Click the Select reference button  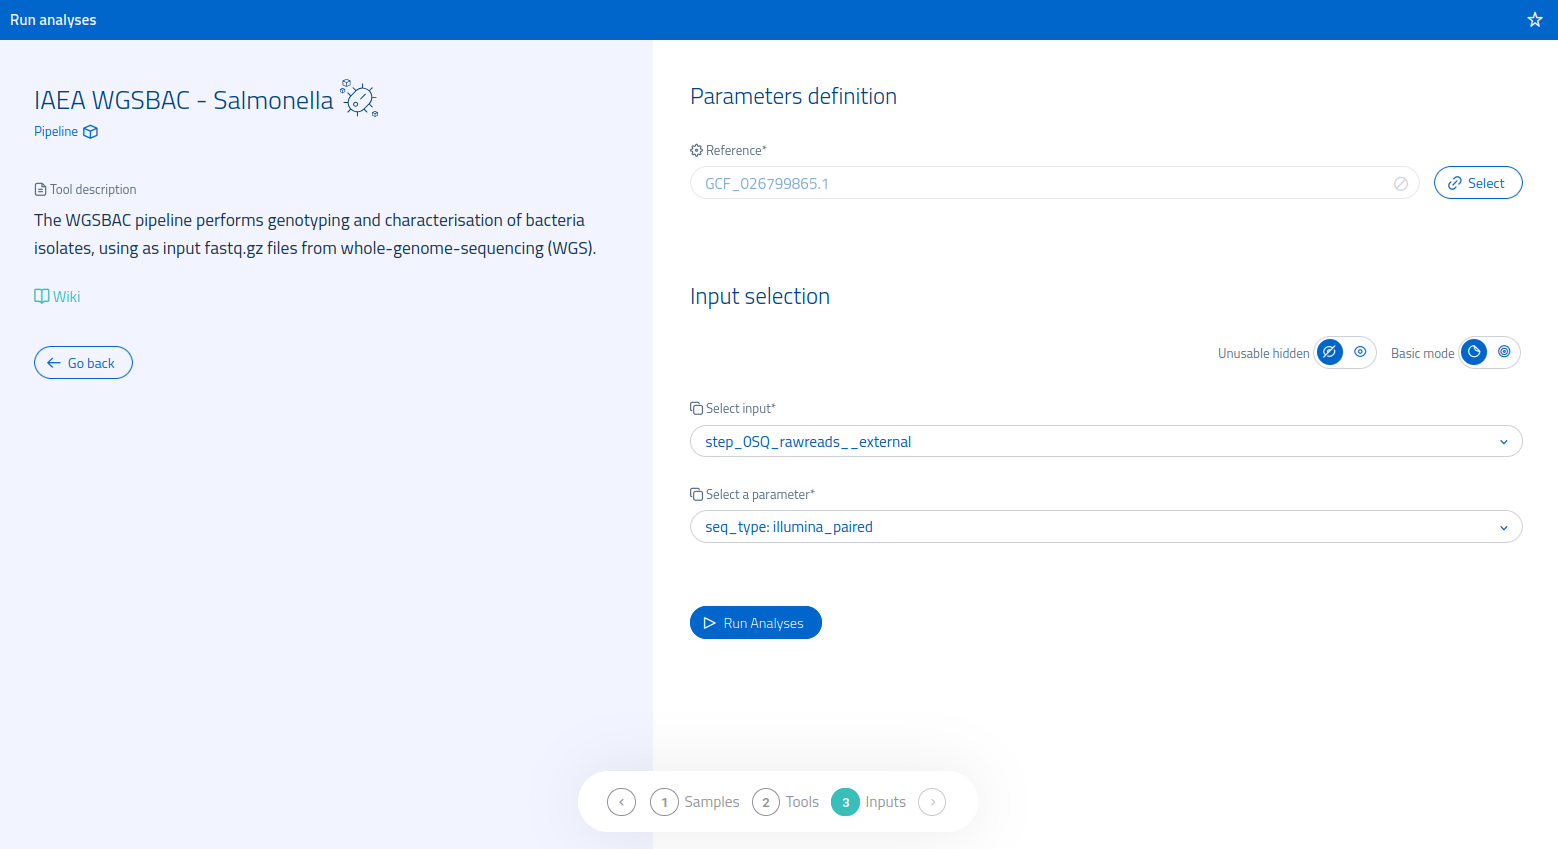point(1477,183)
